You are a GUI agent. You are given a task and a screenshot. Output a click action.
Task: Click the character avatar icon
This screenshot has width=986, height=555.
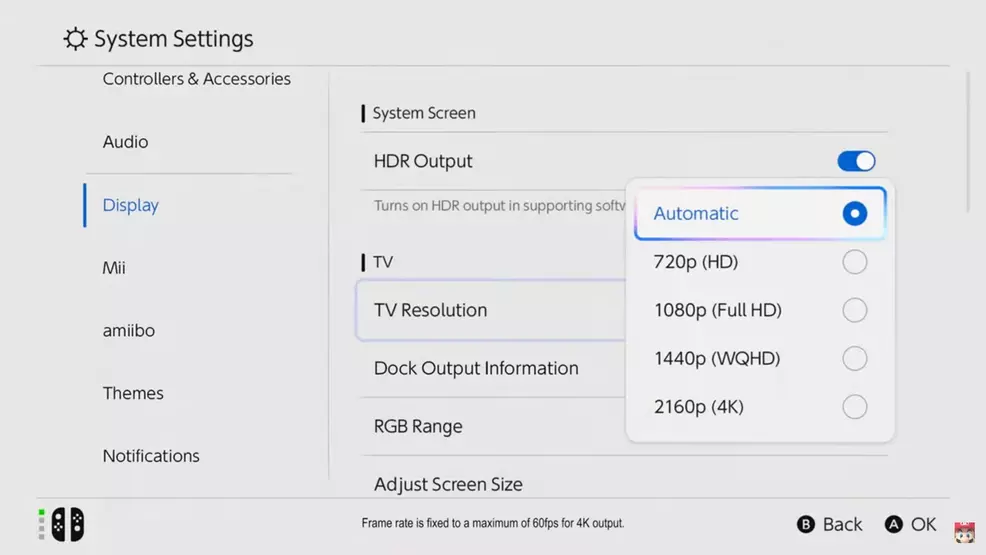click(x=964, y=532)
